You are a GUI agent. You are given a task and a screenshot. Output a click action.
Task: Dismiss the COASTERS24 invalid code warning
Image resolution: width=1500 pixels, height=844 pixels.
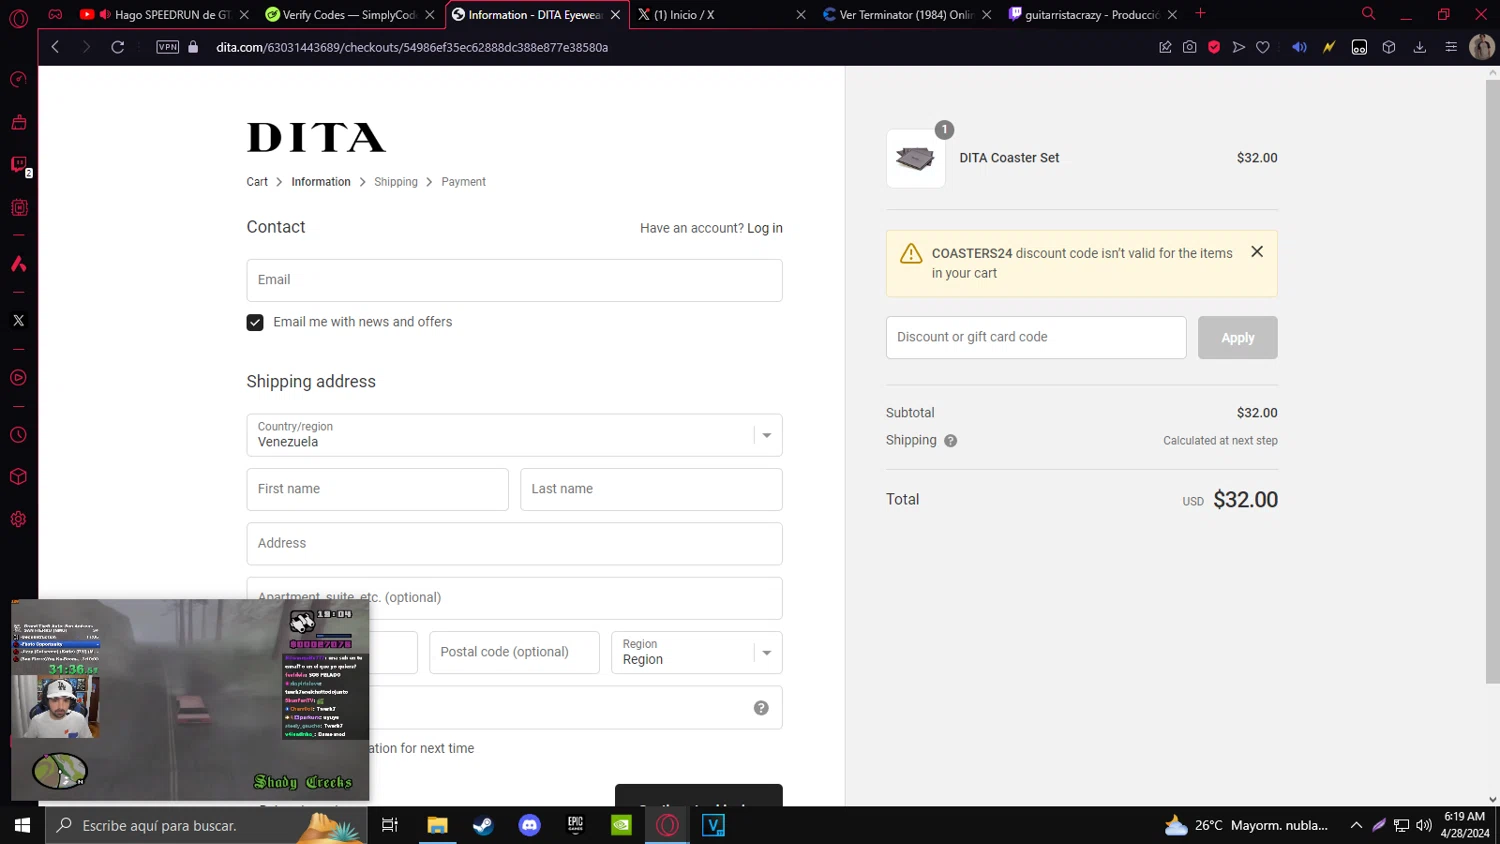[x=1257, y=252]
